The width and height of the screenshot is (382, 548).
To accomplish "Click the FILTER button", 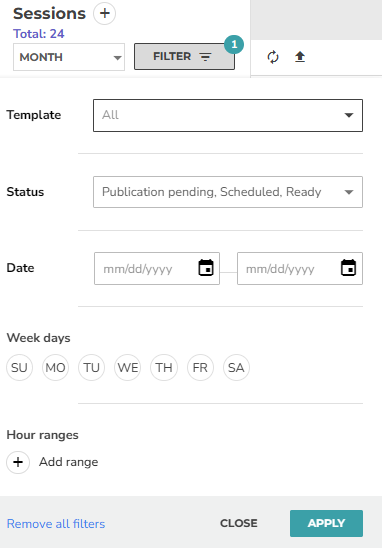I will 184,57.
